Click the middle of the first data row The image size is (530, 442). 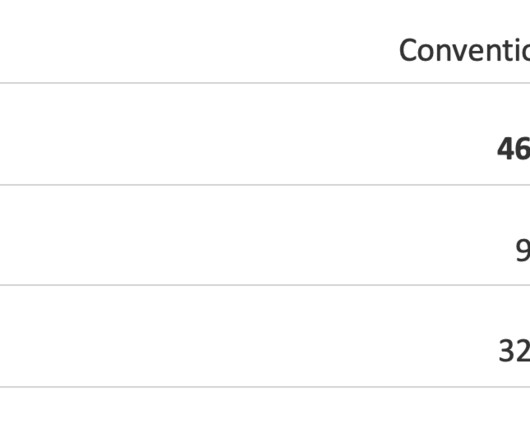(265, 134)
